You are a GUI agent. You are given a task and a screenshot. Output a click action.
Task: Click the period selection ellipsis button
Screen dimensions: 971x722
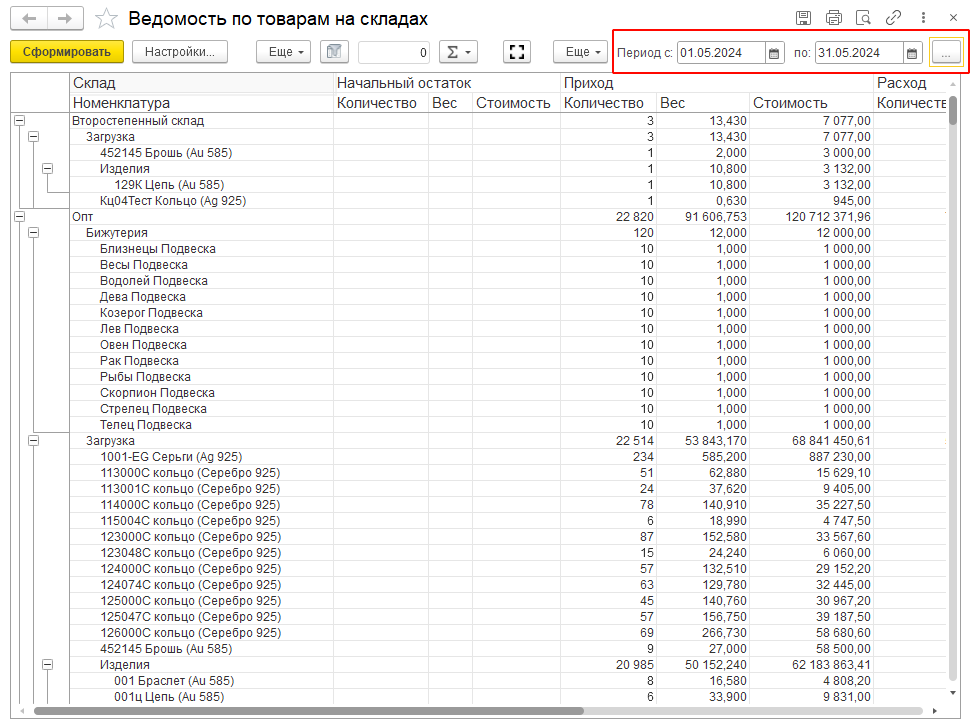[946, 53]
